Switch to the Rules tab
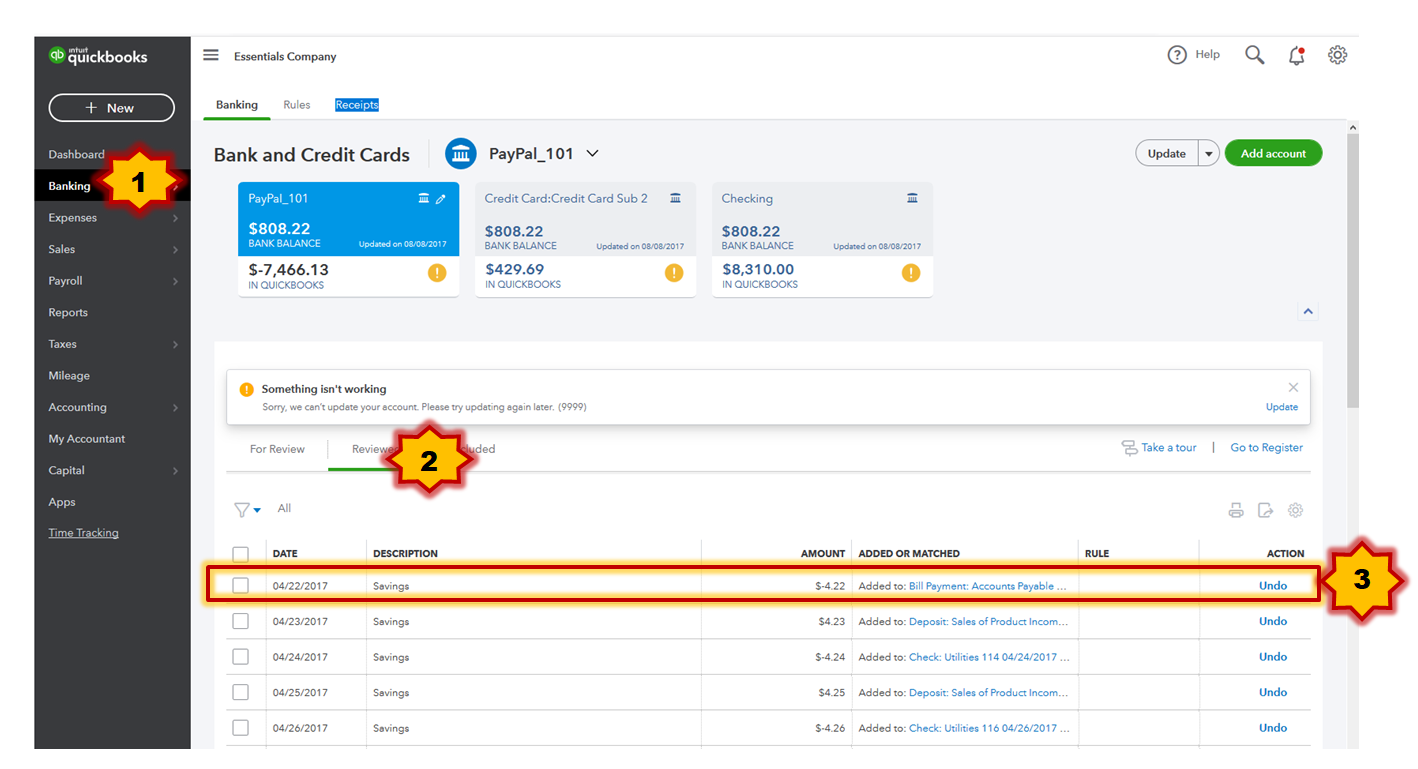 [296, 105]
